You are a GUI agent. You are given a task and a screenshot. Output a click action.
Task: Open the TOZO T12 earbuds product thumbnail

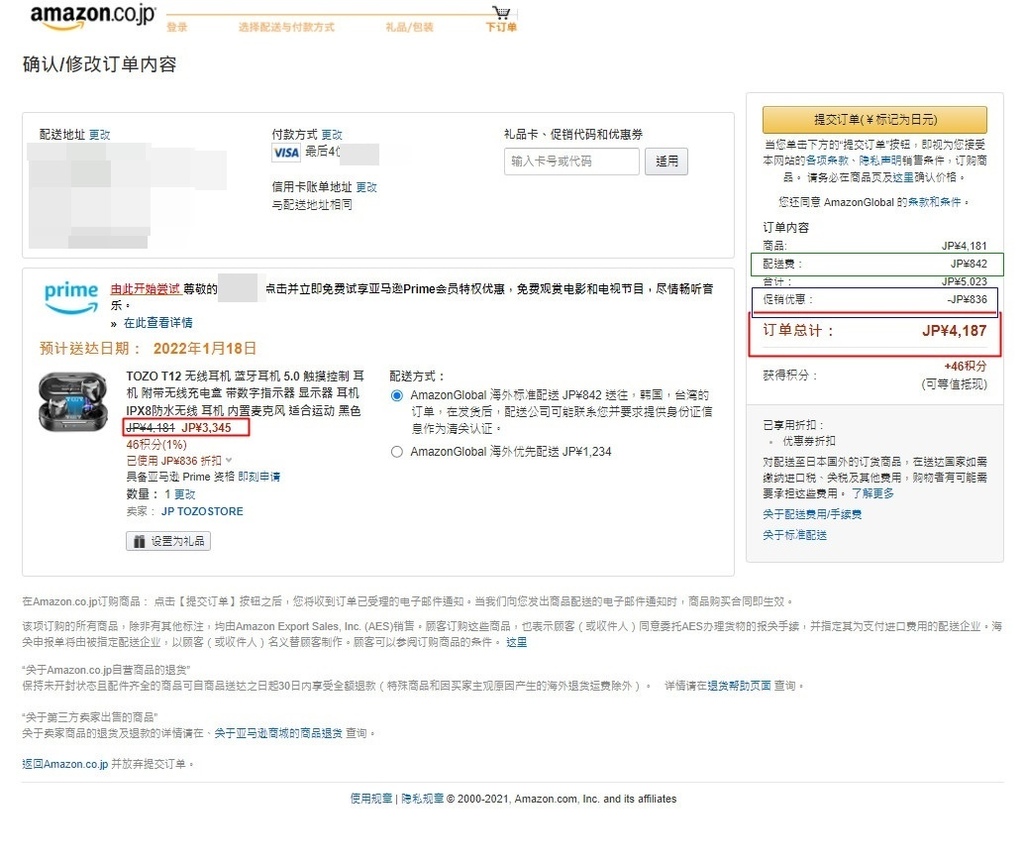[x=72, y=401]
